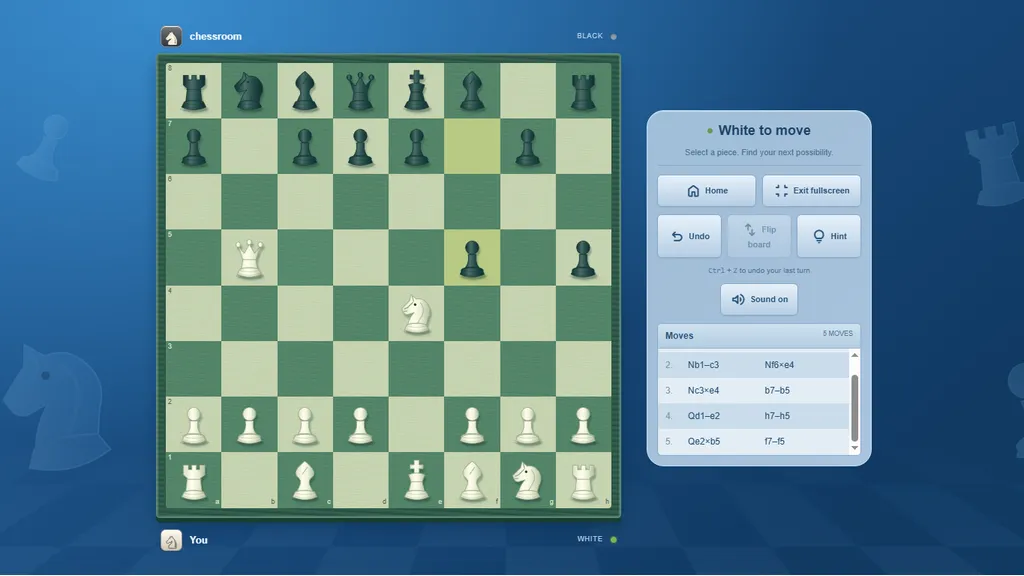Select the white knight on g1

point(528,480)
